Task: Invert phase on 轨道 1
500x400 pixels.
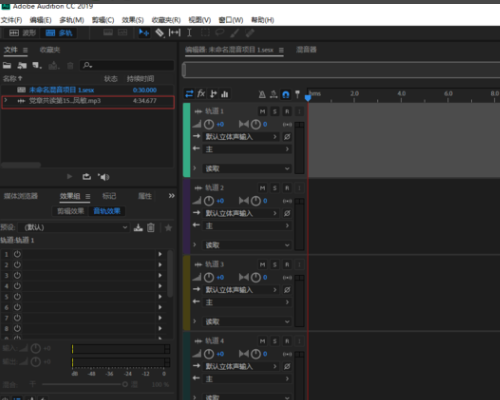Action: pyautogui.click(x=287, y=137)
